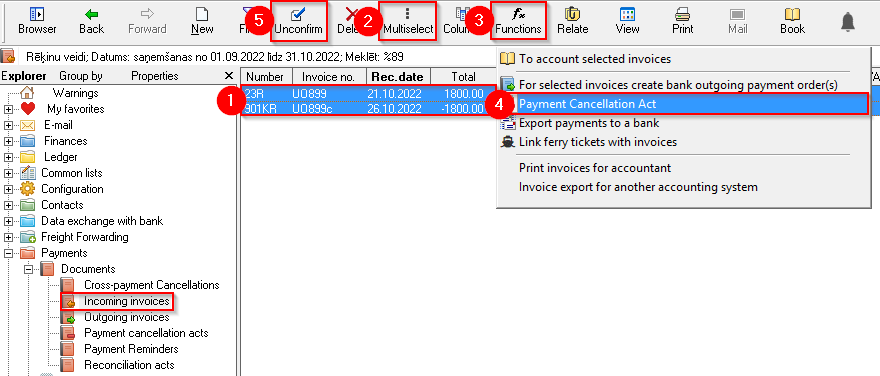
Task: Click the Forward navigation button
Action: click(147, 21)
